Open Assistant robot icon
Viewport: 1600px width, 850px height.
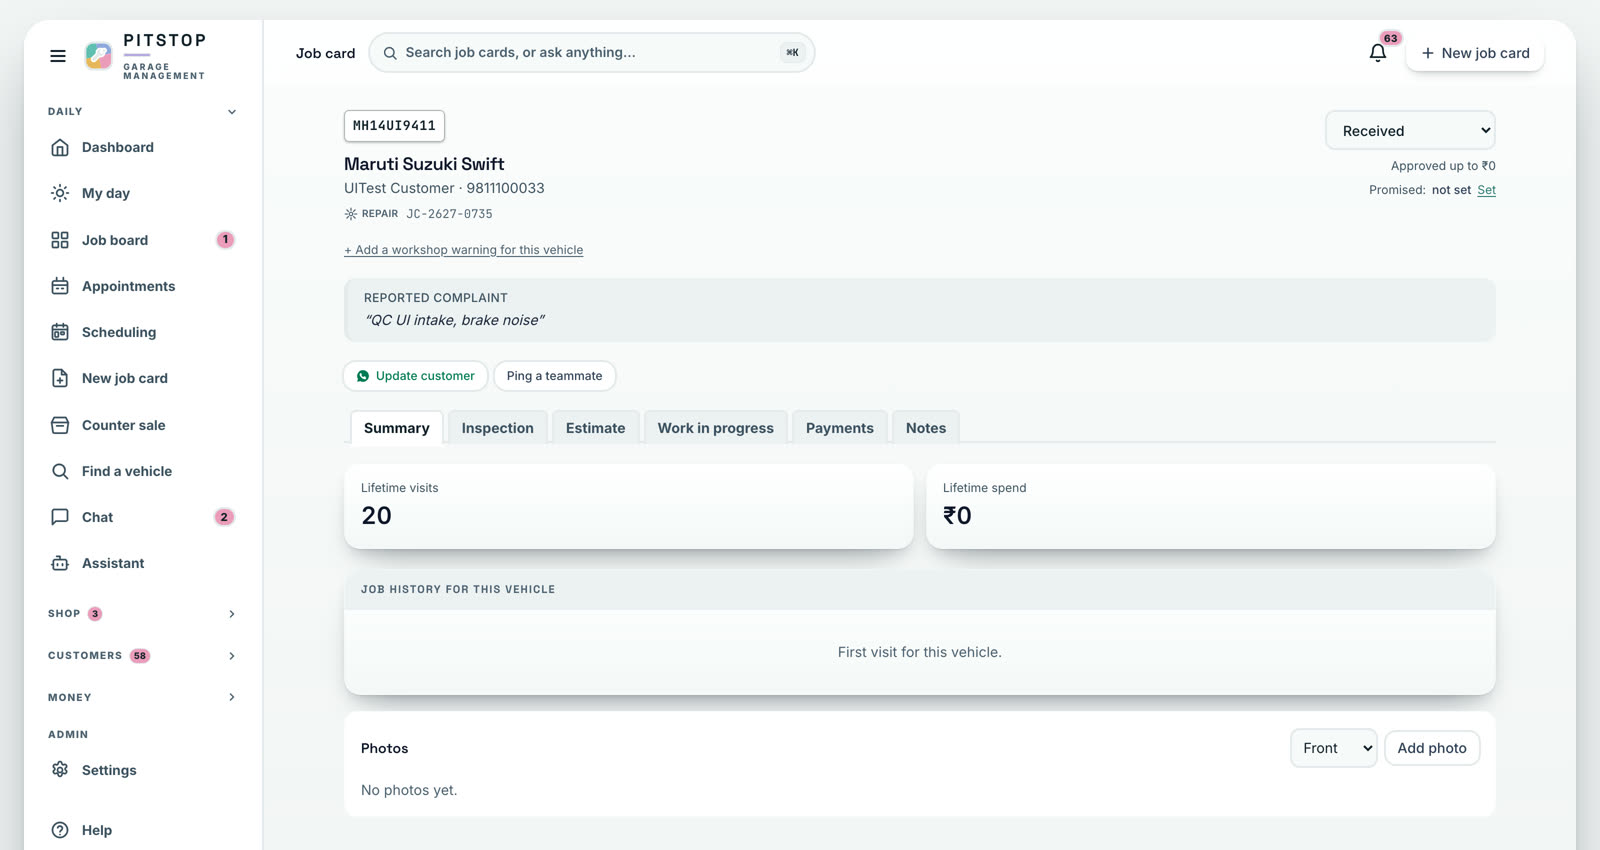coord(60,563)
